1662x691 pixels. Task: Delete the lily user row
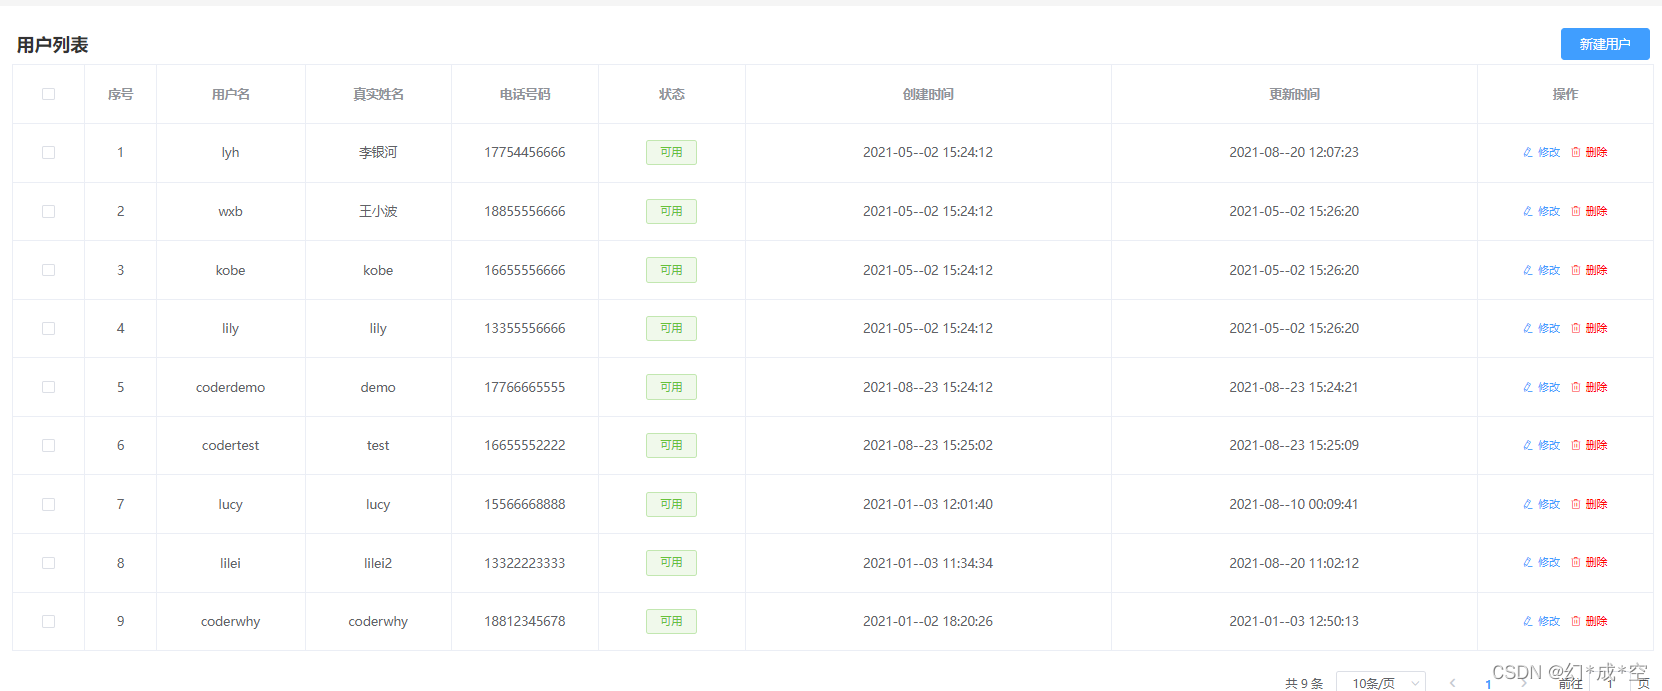1589,328
